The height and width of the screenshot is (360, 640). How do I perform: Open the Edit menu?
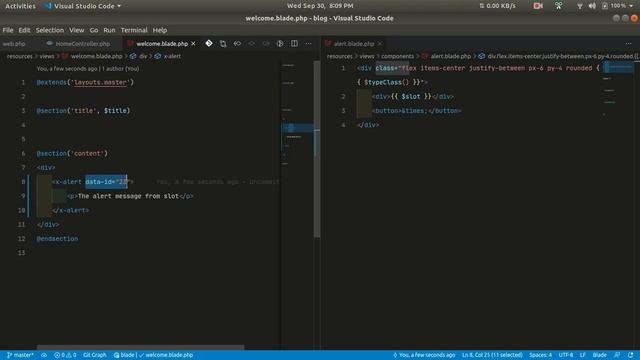(24, 30)
